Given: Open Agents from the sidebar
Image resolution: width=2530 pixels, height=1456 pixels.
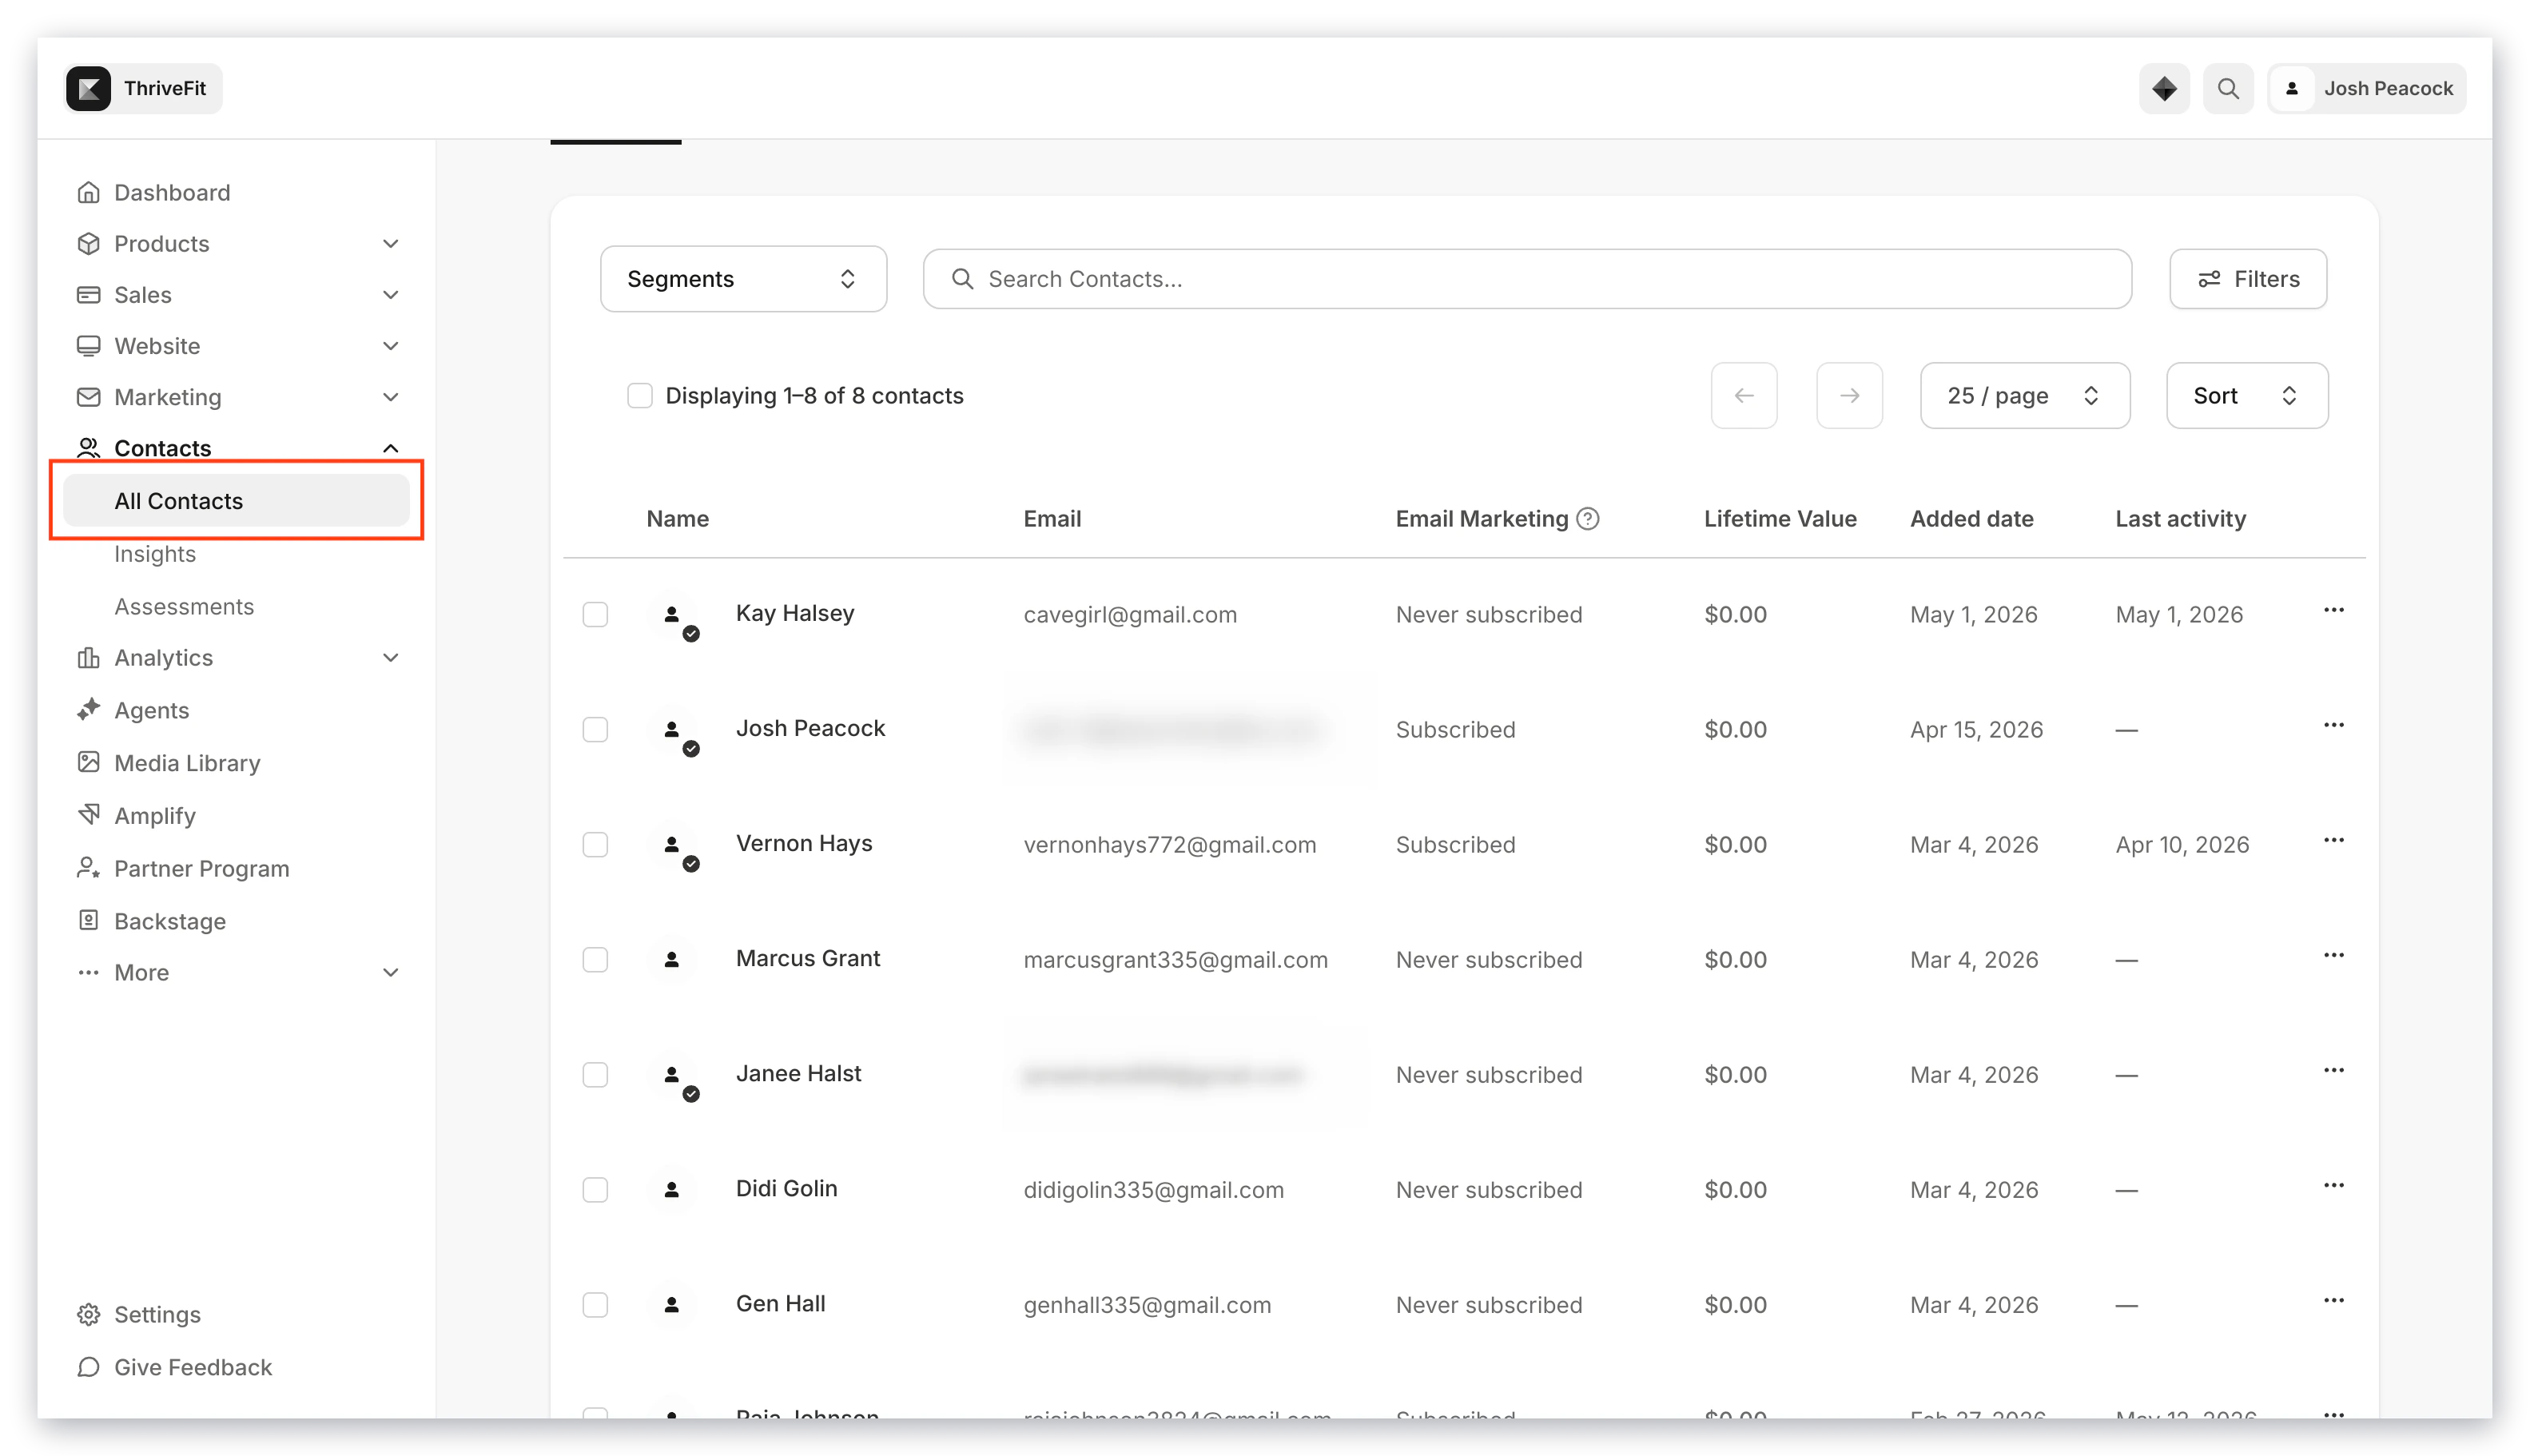Looking at the screenshot, I should coord(151,710).
